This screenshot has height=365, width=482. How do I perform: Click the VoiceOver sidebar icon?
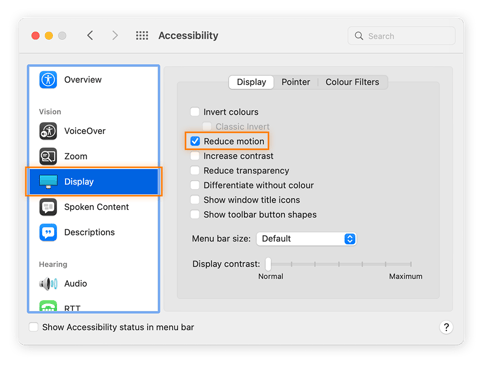(48, 131)
